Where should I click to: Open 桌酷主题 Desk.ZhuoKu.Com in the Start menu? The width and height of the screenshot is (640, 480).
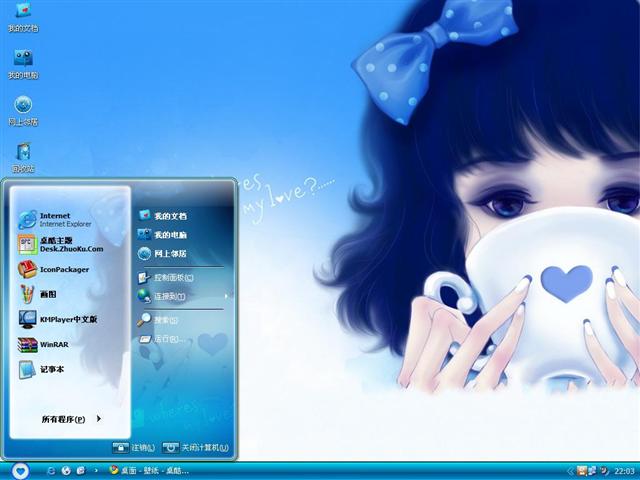point(60,244)
